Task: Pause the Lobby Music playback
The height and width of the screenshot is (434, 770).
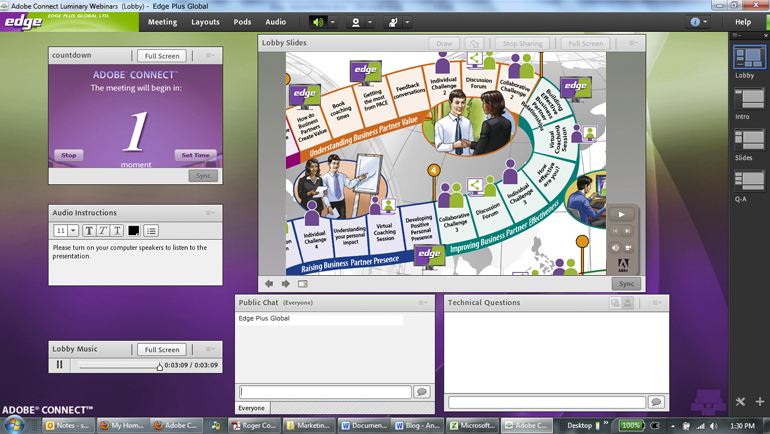Action: tap(59, 365)
